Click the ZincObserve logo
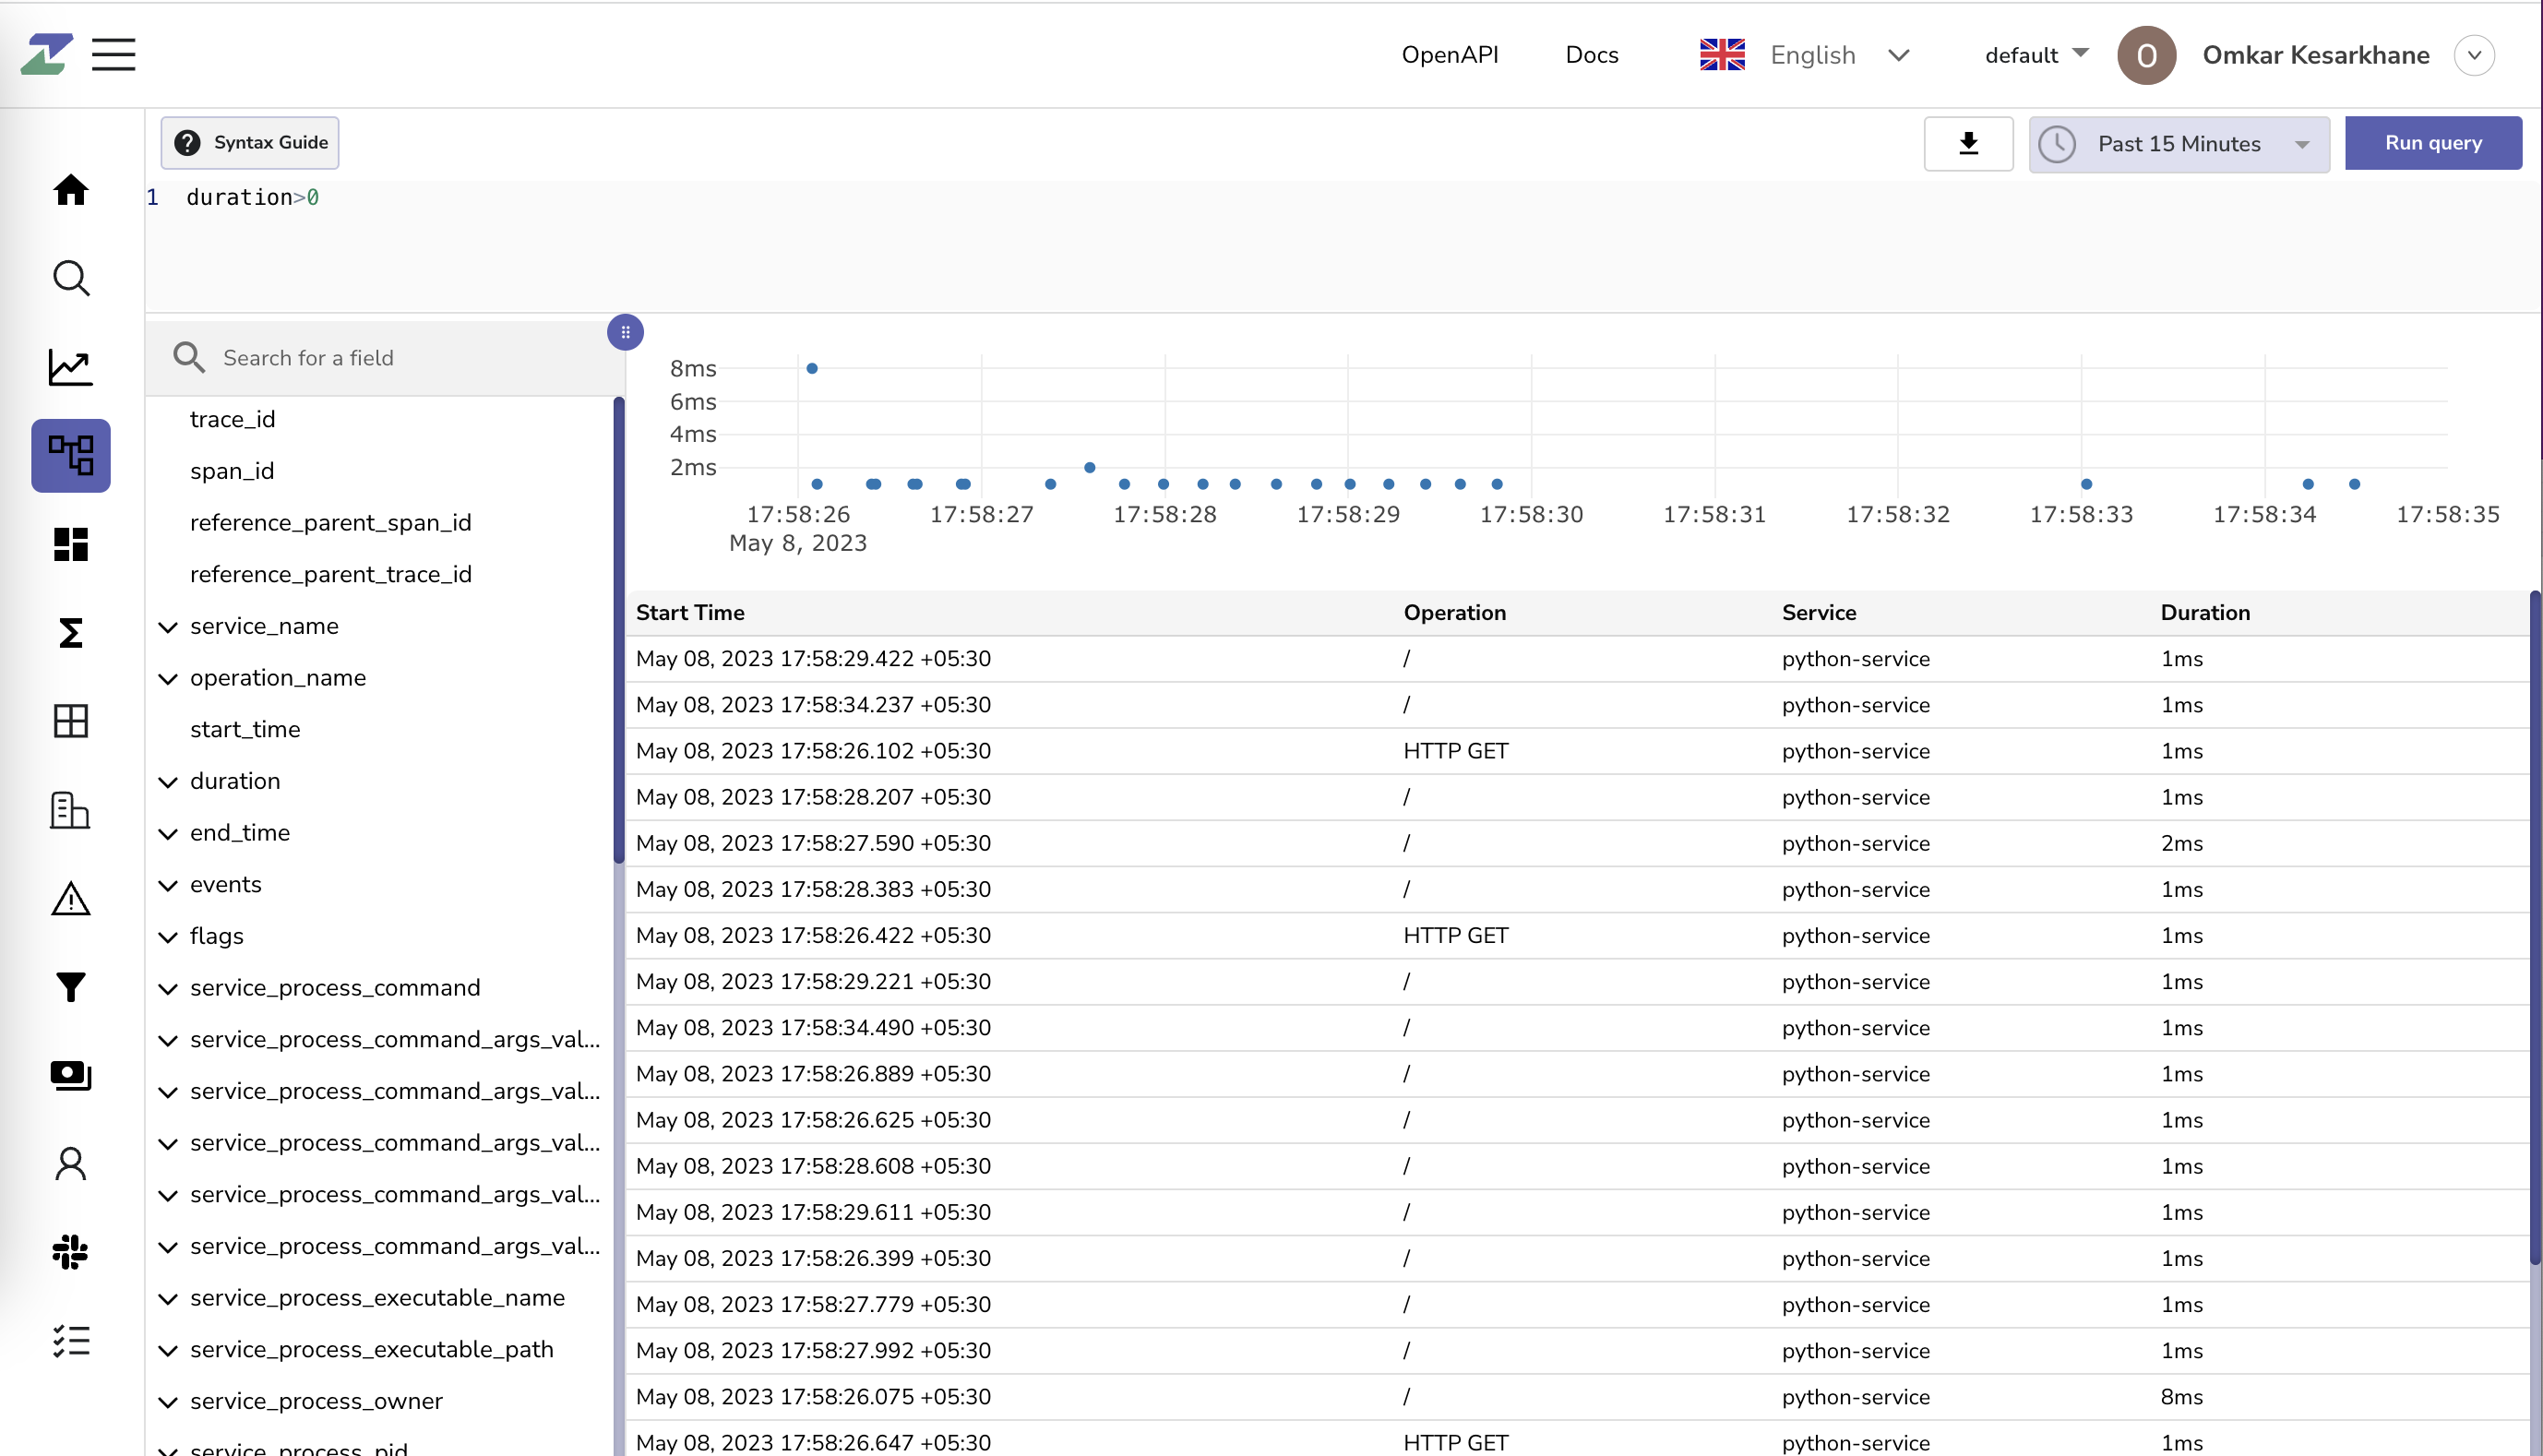This screenshot has height=1456, width=2543. pyautogui.click(x=47, y=54)
